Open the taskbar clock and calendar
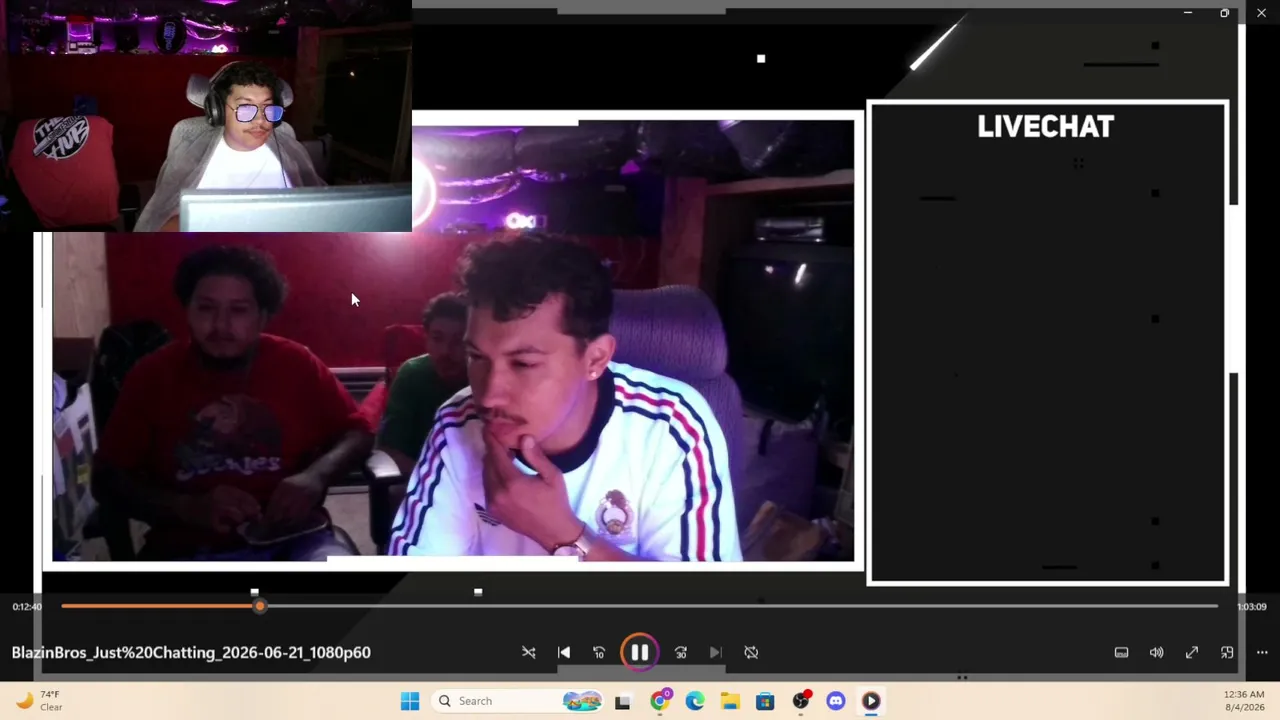The image size is (1280, 720). coord(1244,701)
